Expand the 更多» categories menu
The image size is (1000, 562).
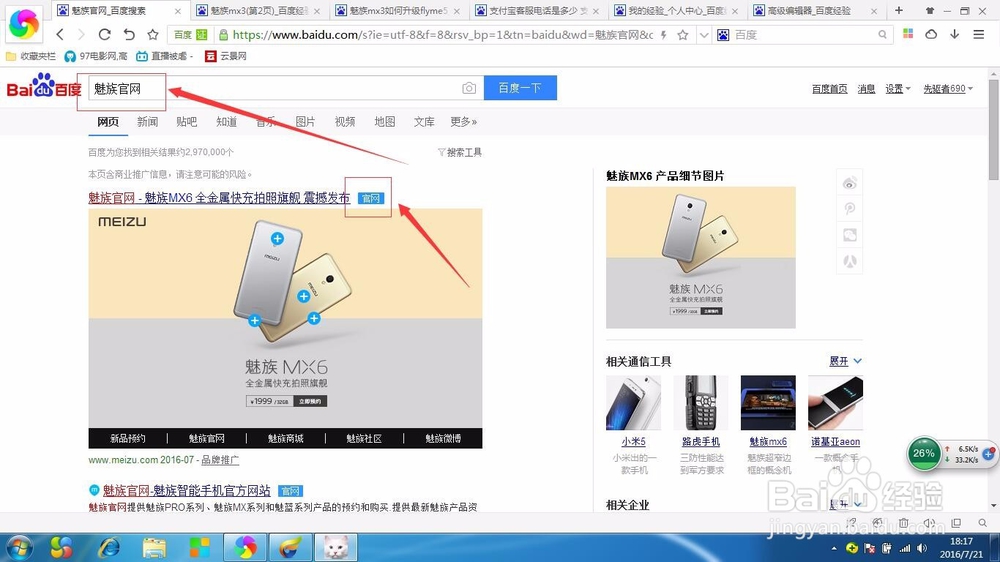click(464, 121)
